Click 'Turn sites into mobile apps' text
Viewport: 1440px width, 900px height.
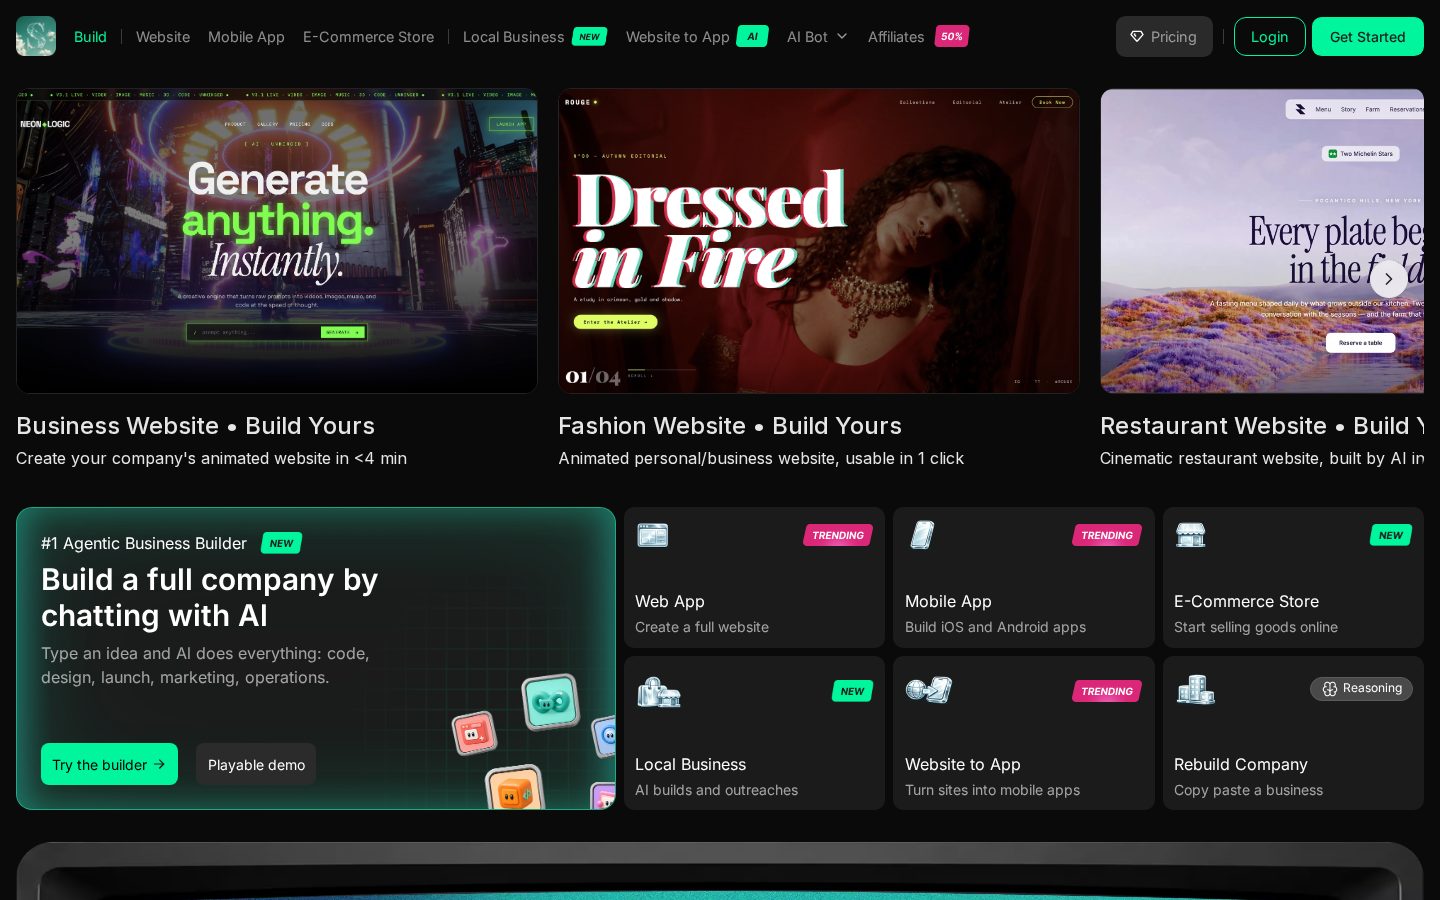992,790
